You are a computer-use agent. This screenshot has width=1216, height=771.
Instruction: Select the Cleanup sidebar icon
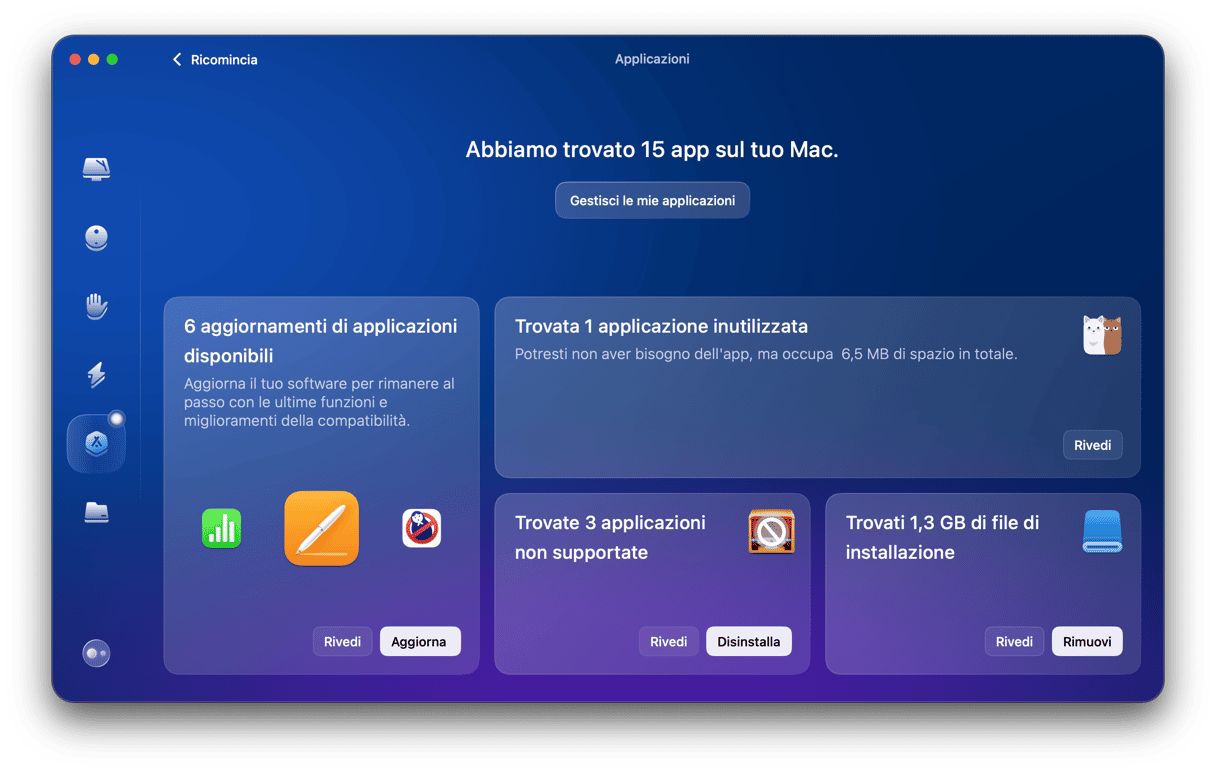[96, 238]
